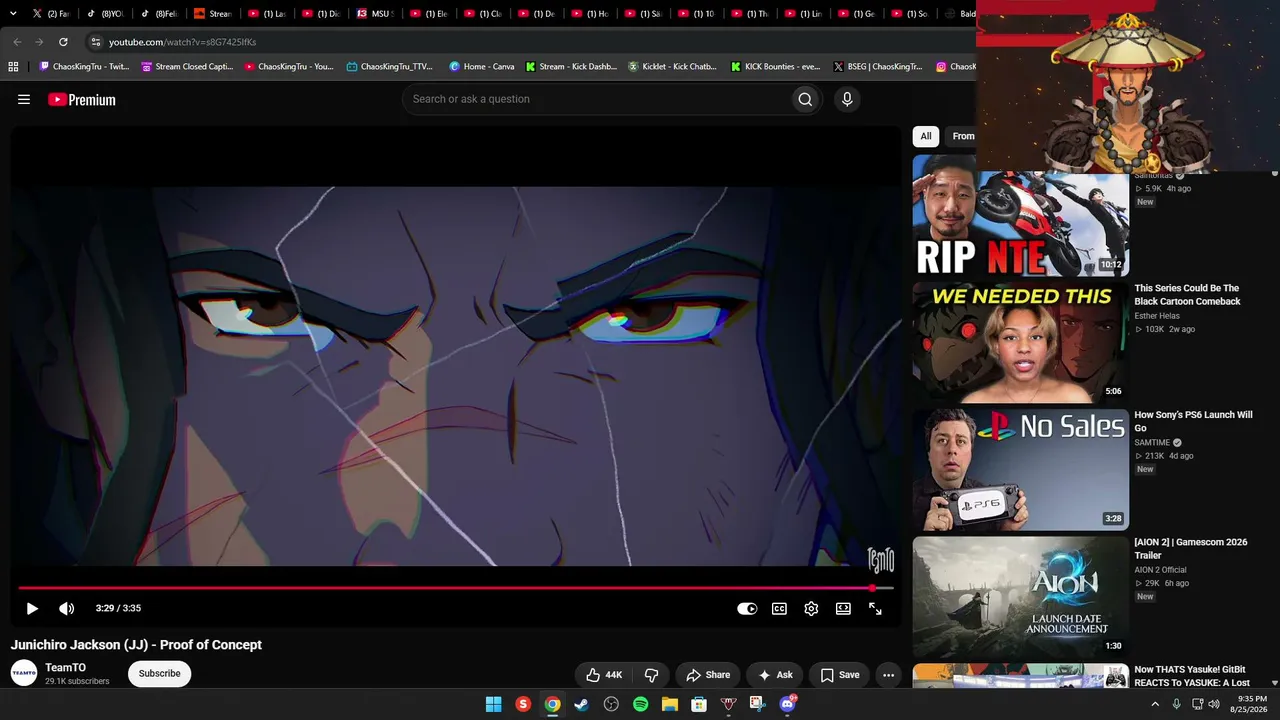Enter full screen mode
This screenshot has width=1280, height=720.
[875, 608]
